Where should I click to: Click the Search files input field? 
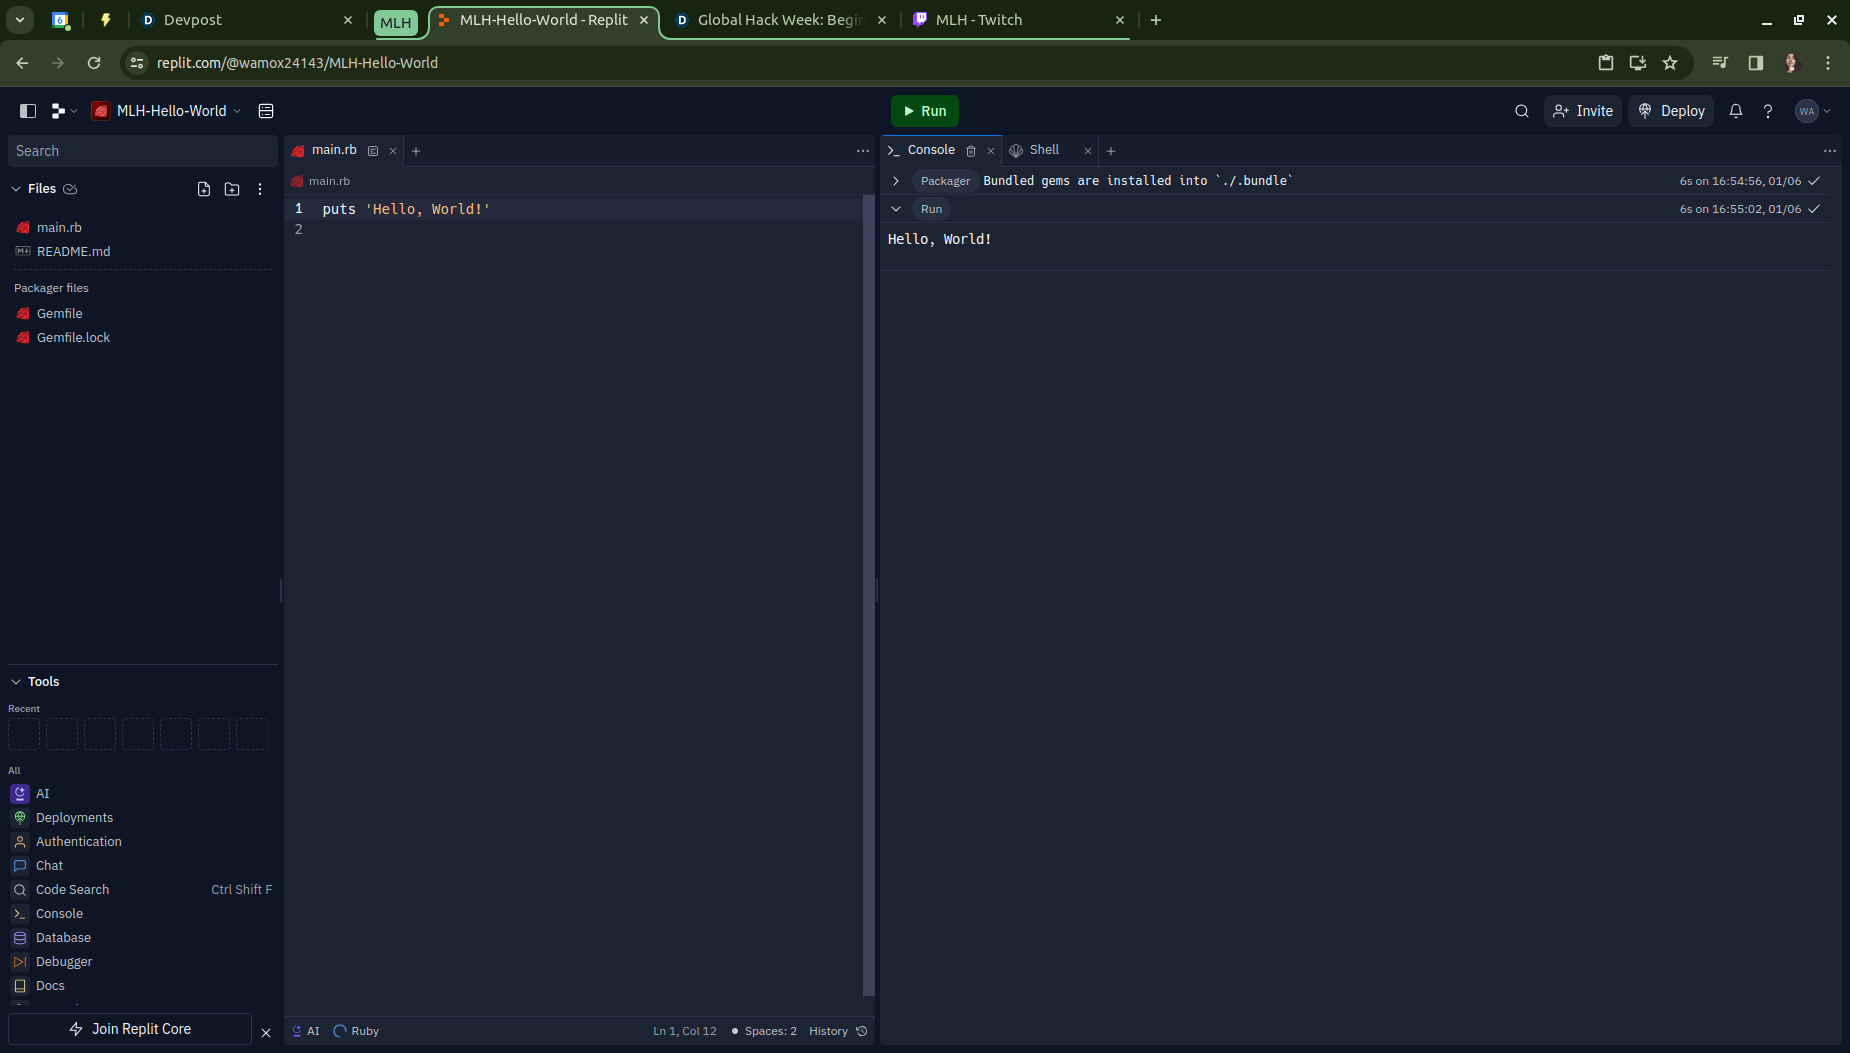coord(143,151)
